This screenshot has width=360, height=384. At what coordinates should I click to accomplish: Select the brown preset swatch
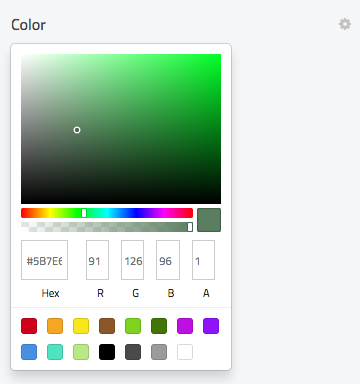point(107,326)
